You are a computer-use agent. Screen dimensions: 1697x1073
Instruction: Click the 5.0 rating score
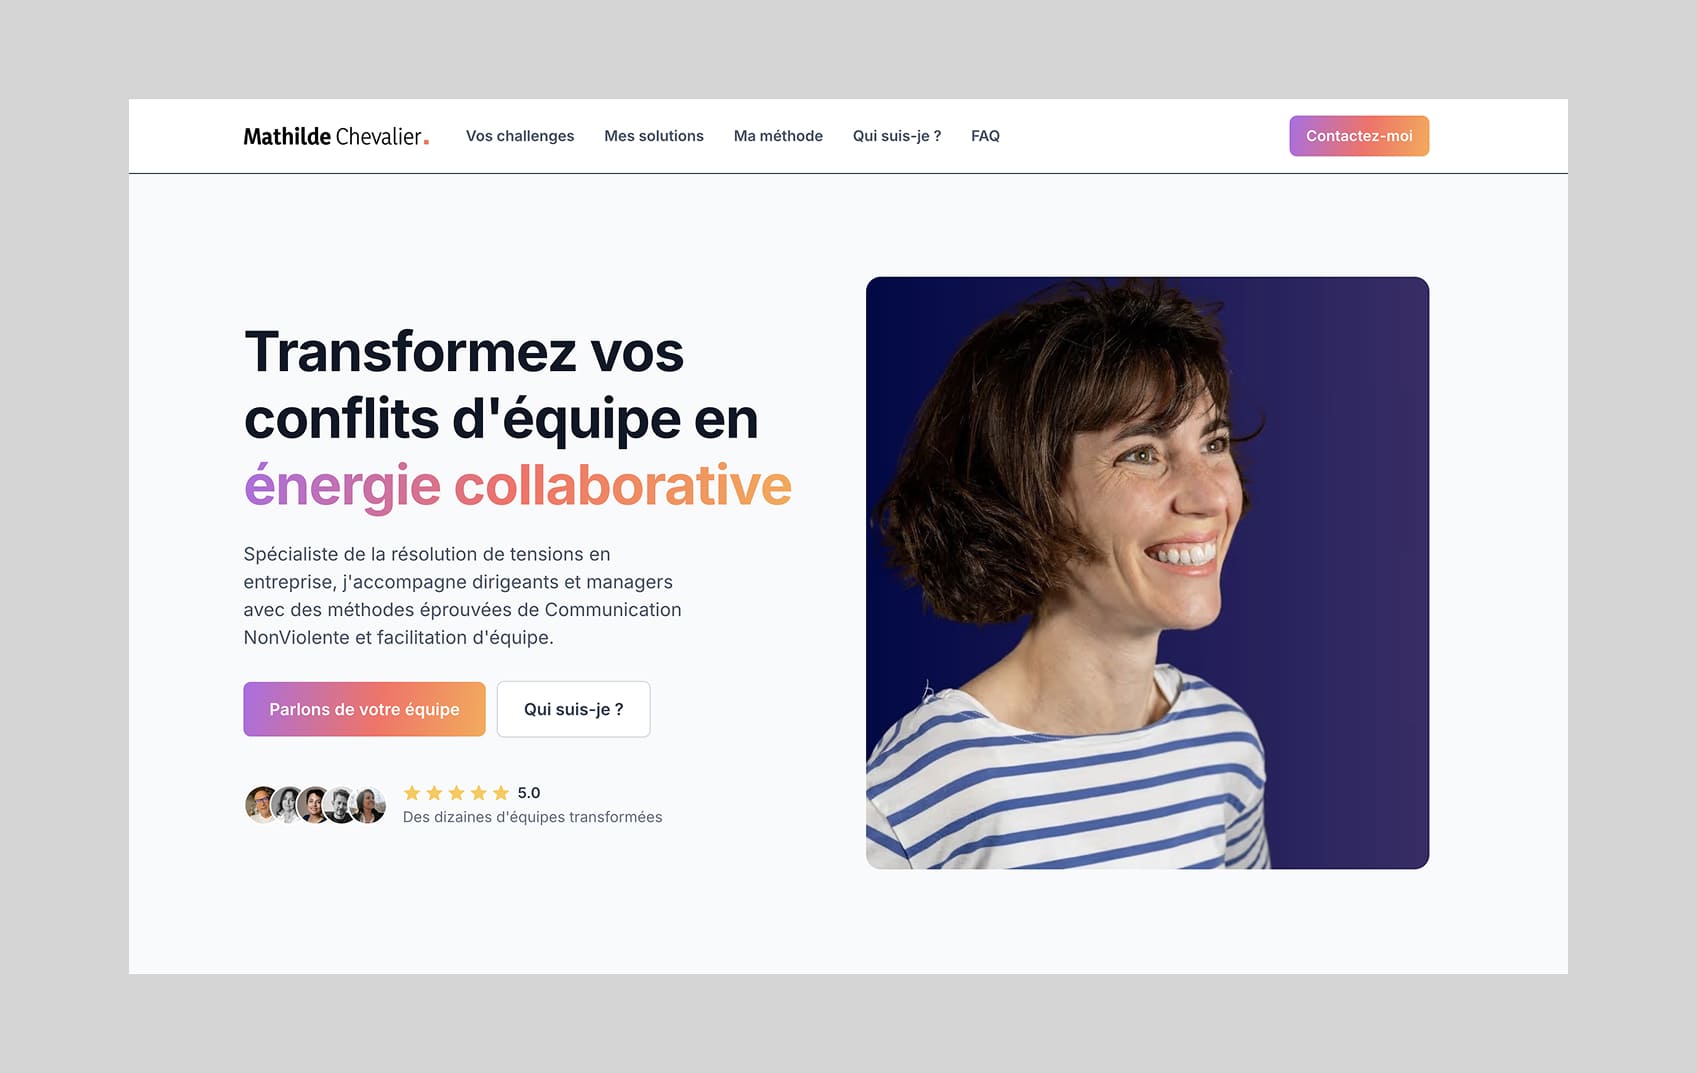click(529, 793)
